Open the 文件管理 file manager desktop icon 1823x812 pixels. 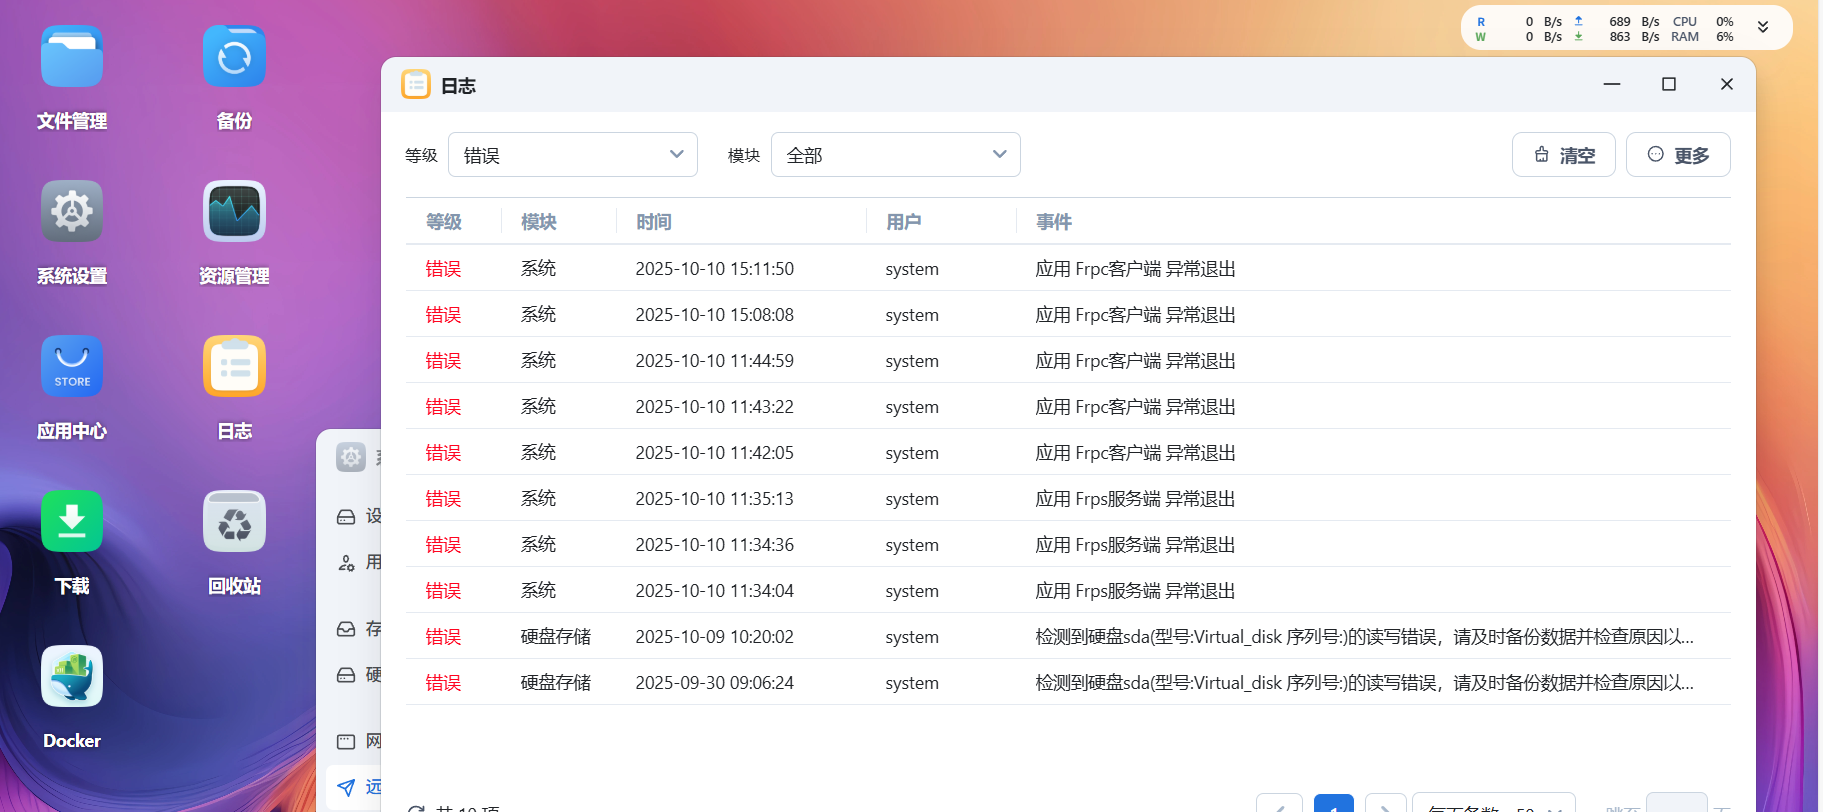(72, 58)
